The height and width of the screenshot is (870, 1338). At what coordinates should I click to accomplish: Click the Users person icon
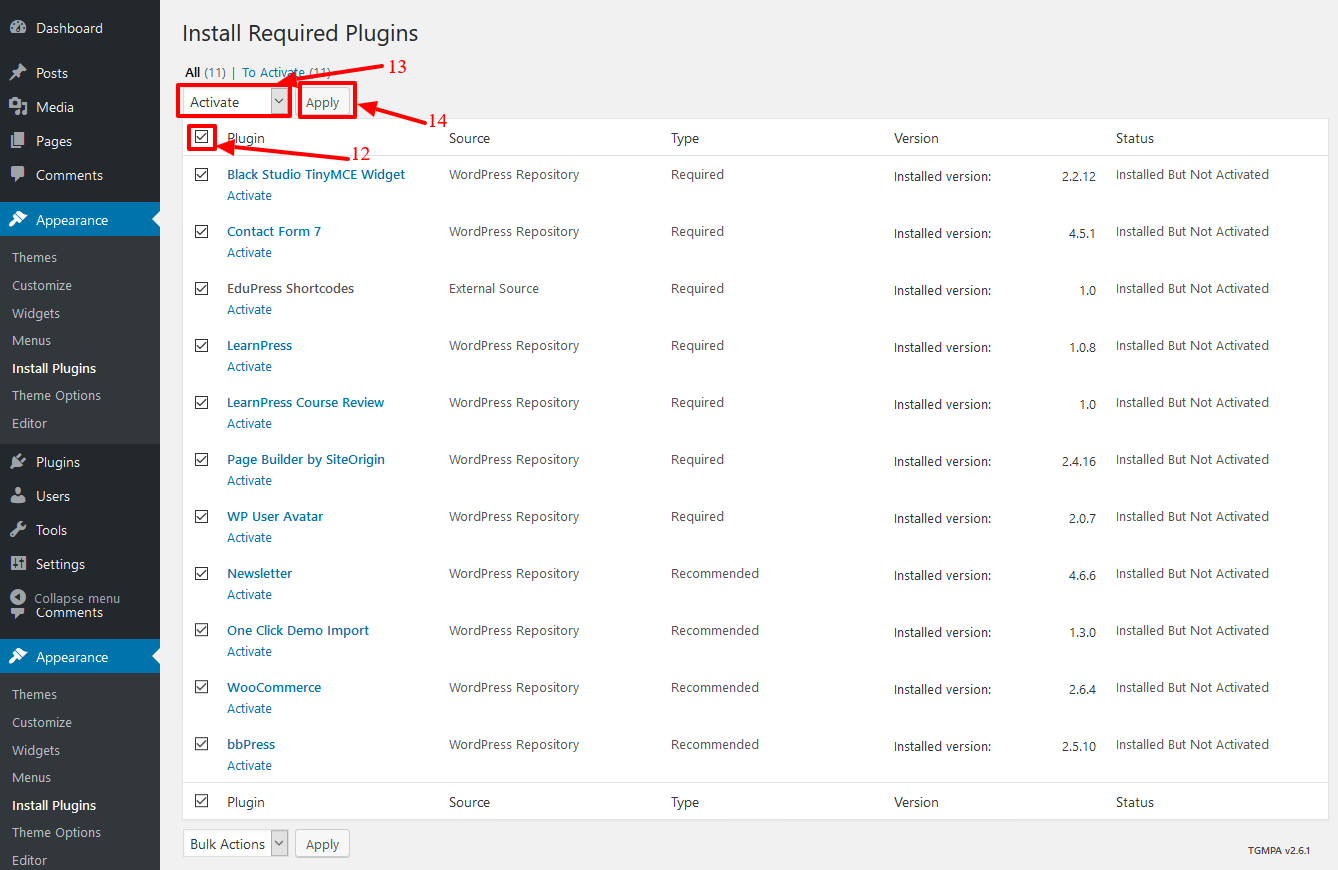(x=18, y=496)
